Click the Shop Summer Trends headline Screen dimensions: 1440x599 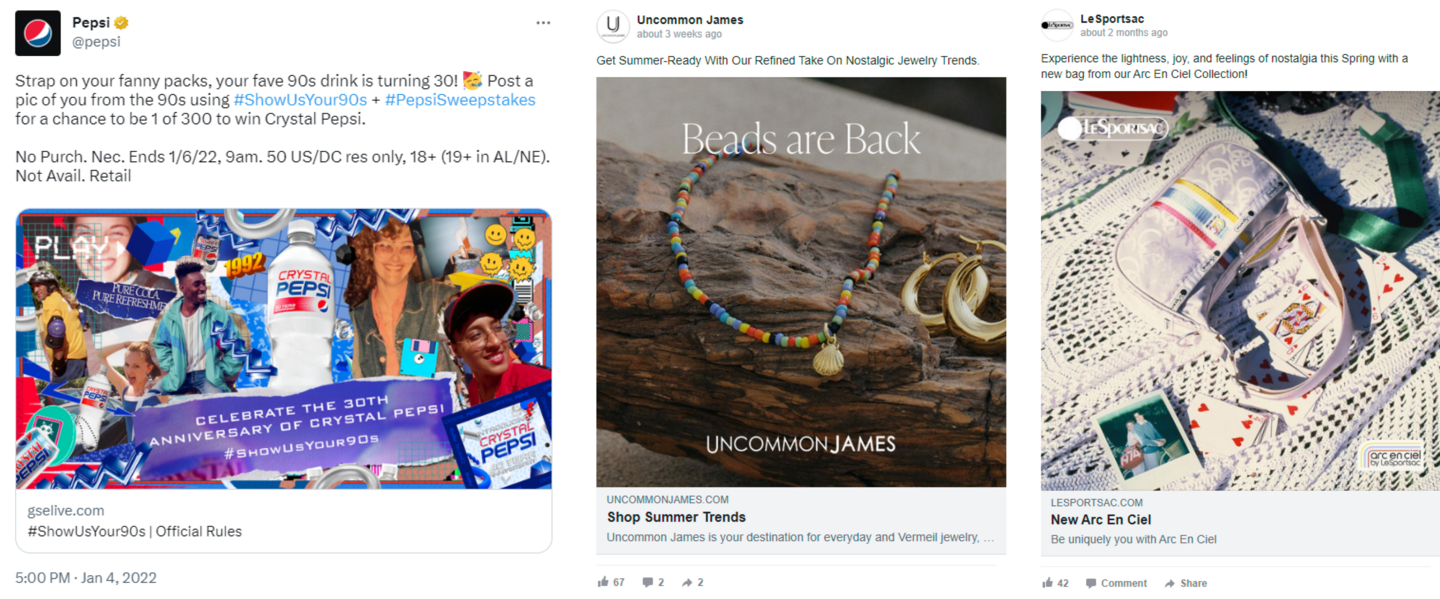[x=676, y=517]
